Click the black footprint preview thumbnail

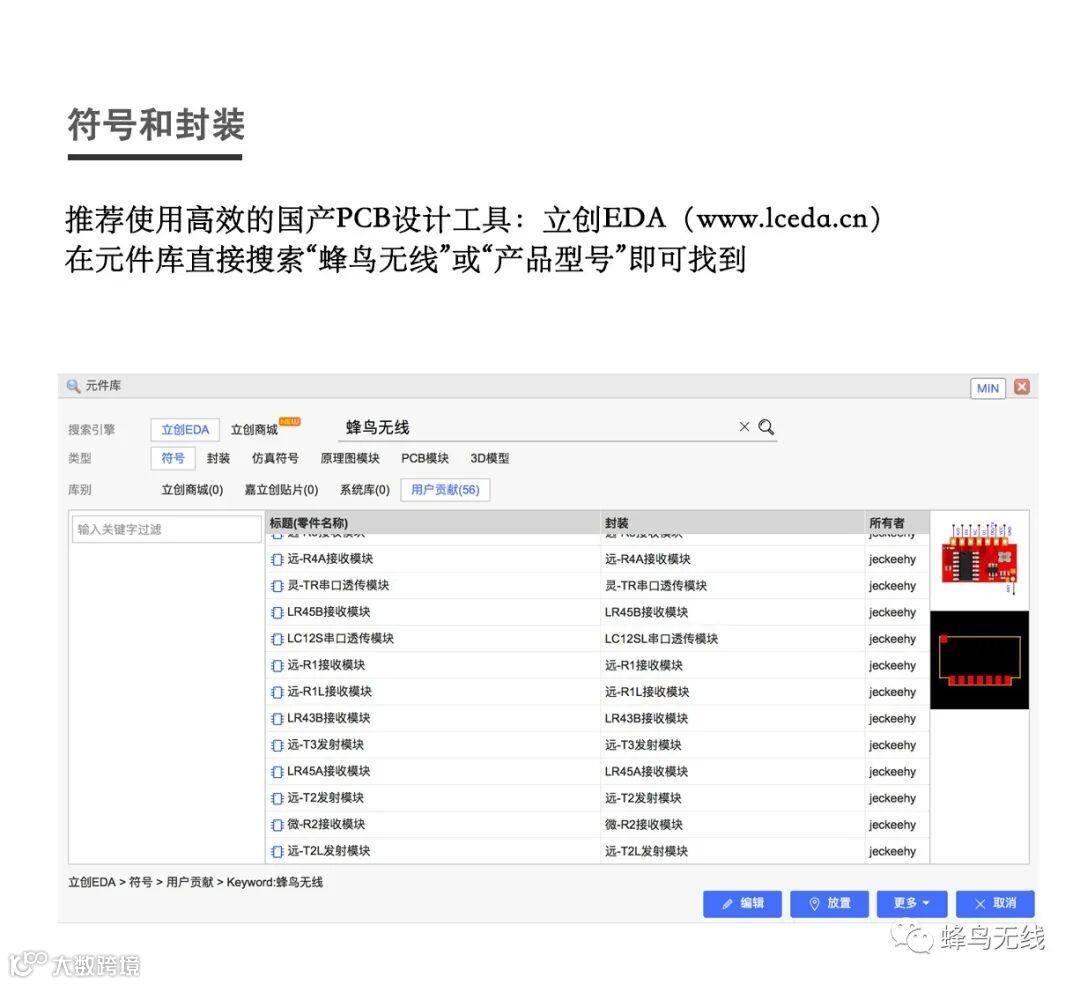pyautogui.click(x=979, y=660)
